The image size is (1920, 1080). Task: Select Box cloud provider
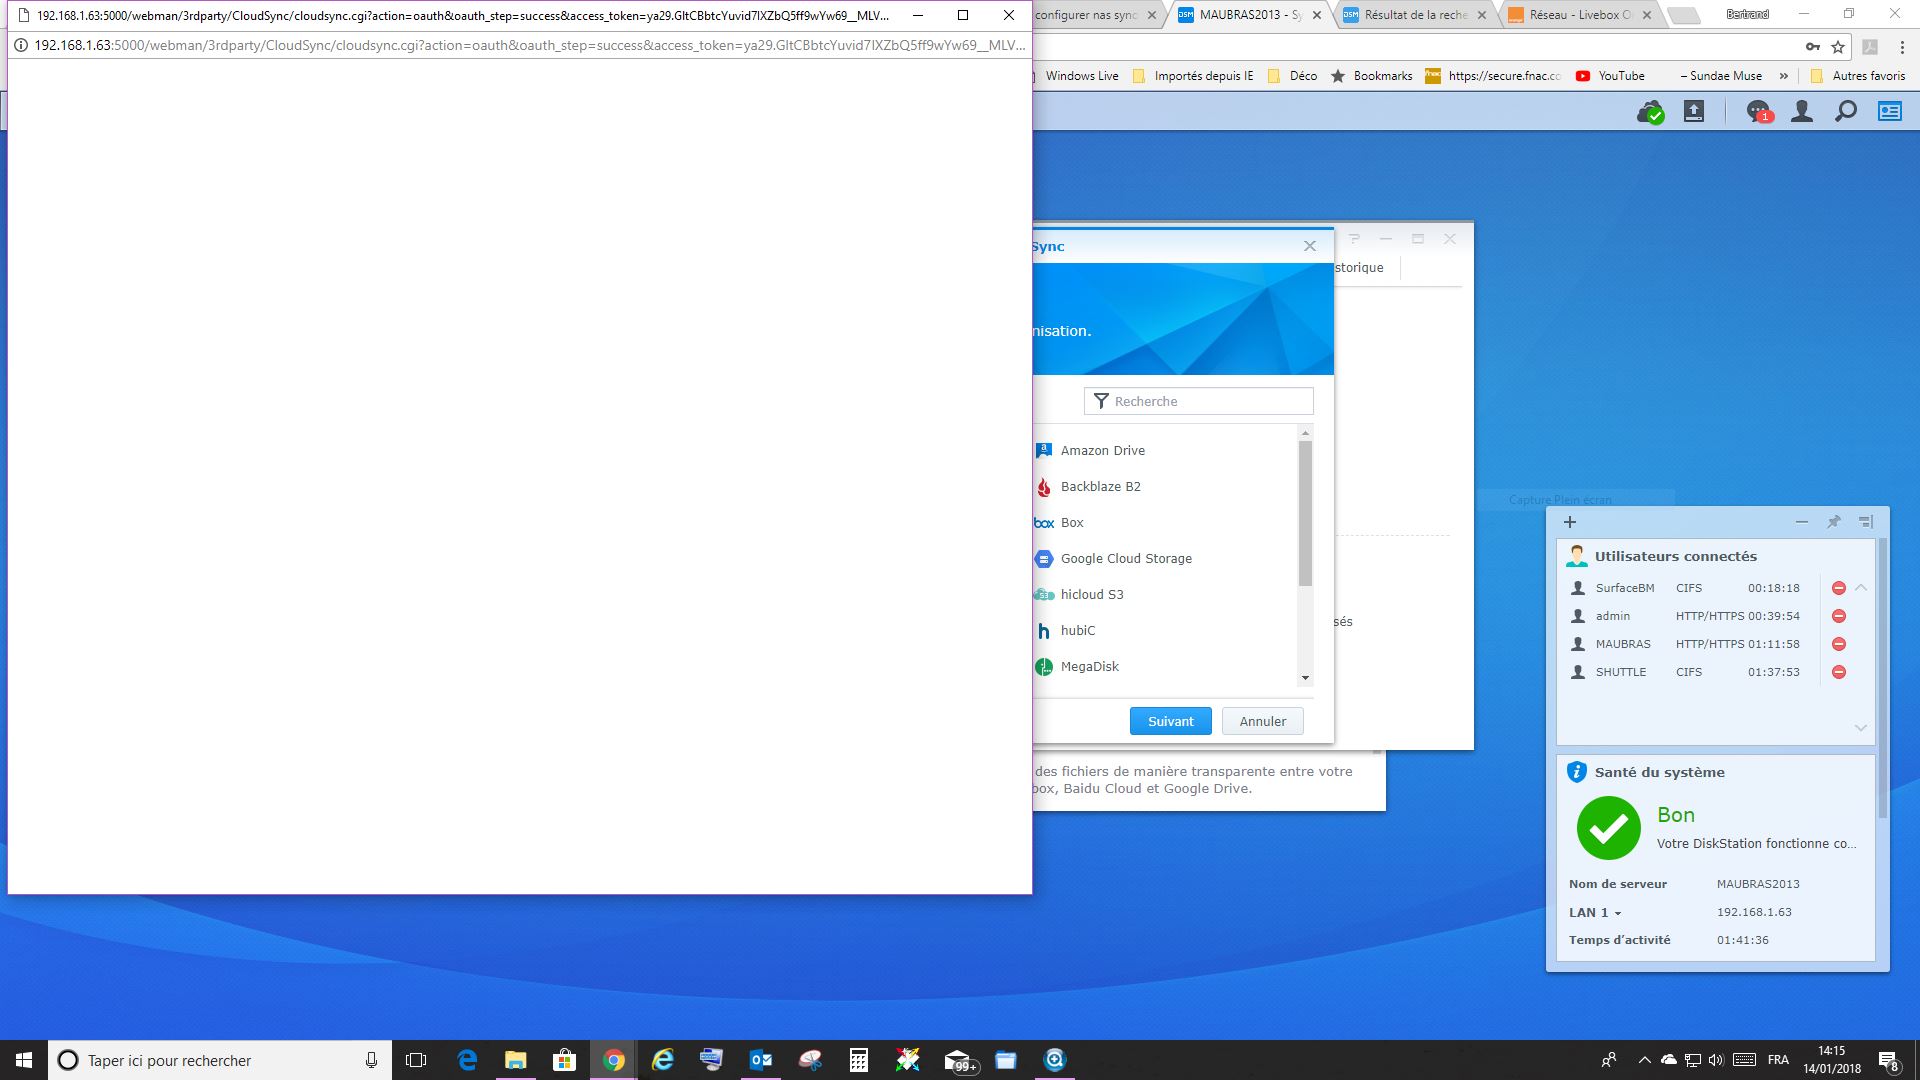tap(1165, 522)
